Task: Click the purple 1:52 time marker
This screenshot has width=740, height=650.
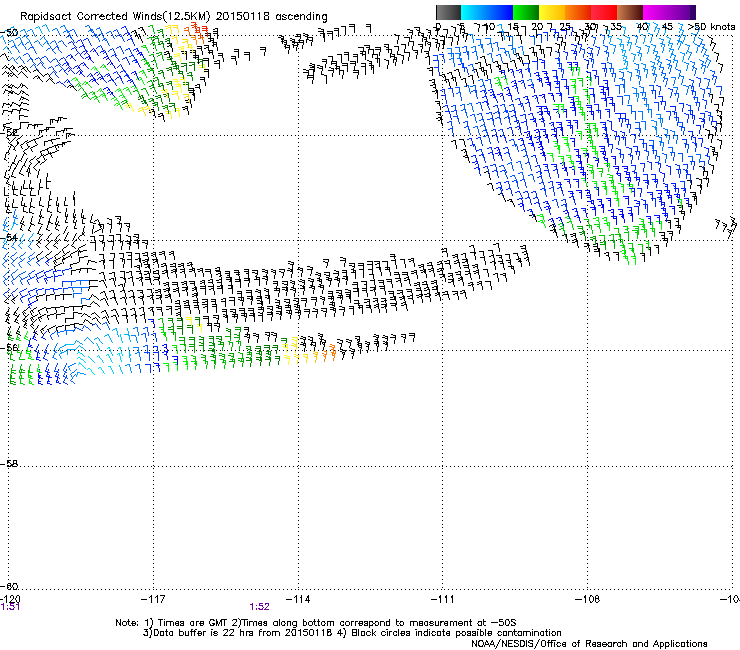Action: (260, 607)
